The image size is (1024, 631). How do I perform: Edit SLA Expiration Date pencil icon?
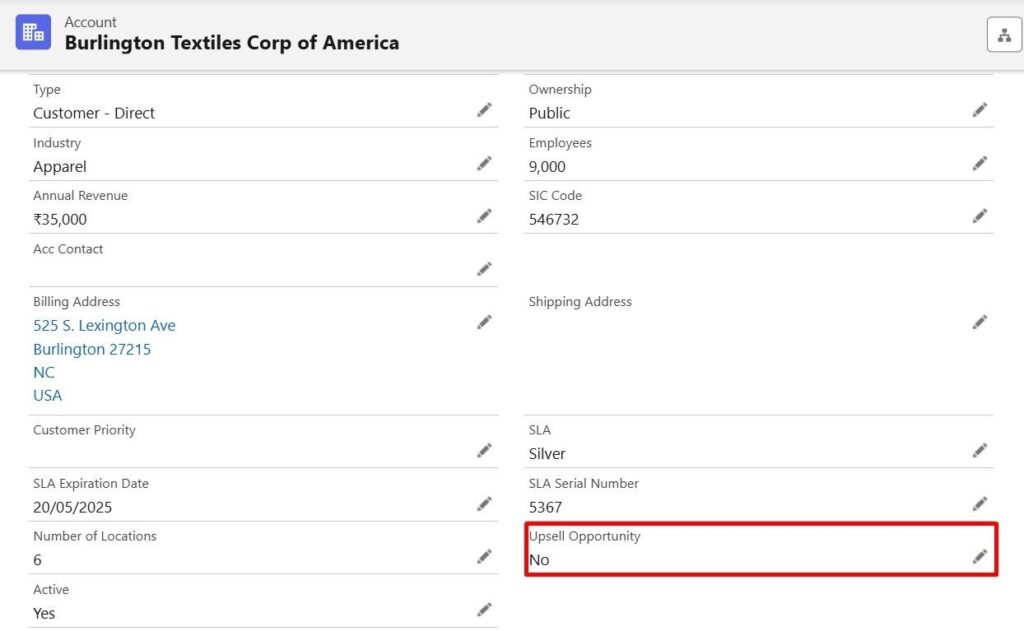[484, 504]
